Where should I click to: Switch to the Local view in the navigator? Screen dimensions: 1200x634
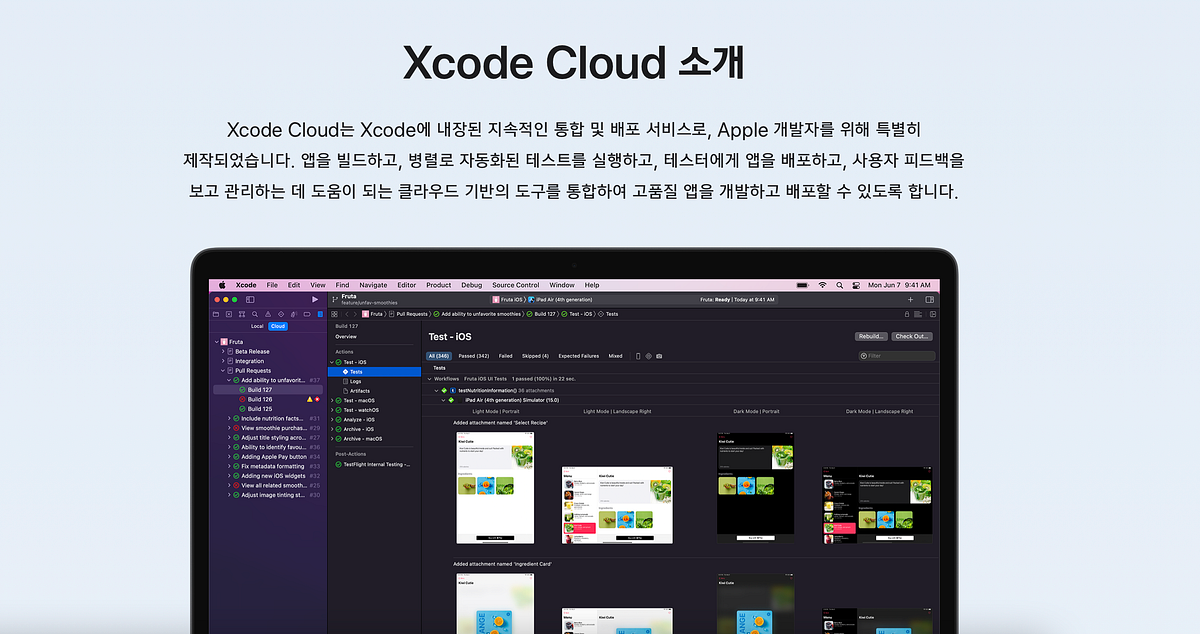[x=257, y=326]
